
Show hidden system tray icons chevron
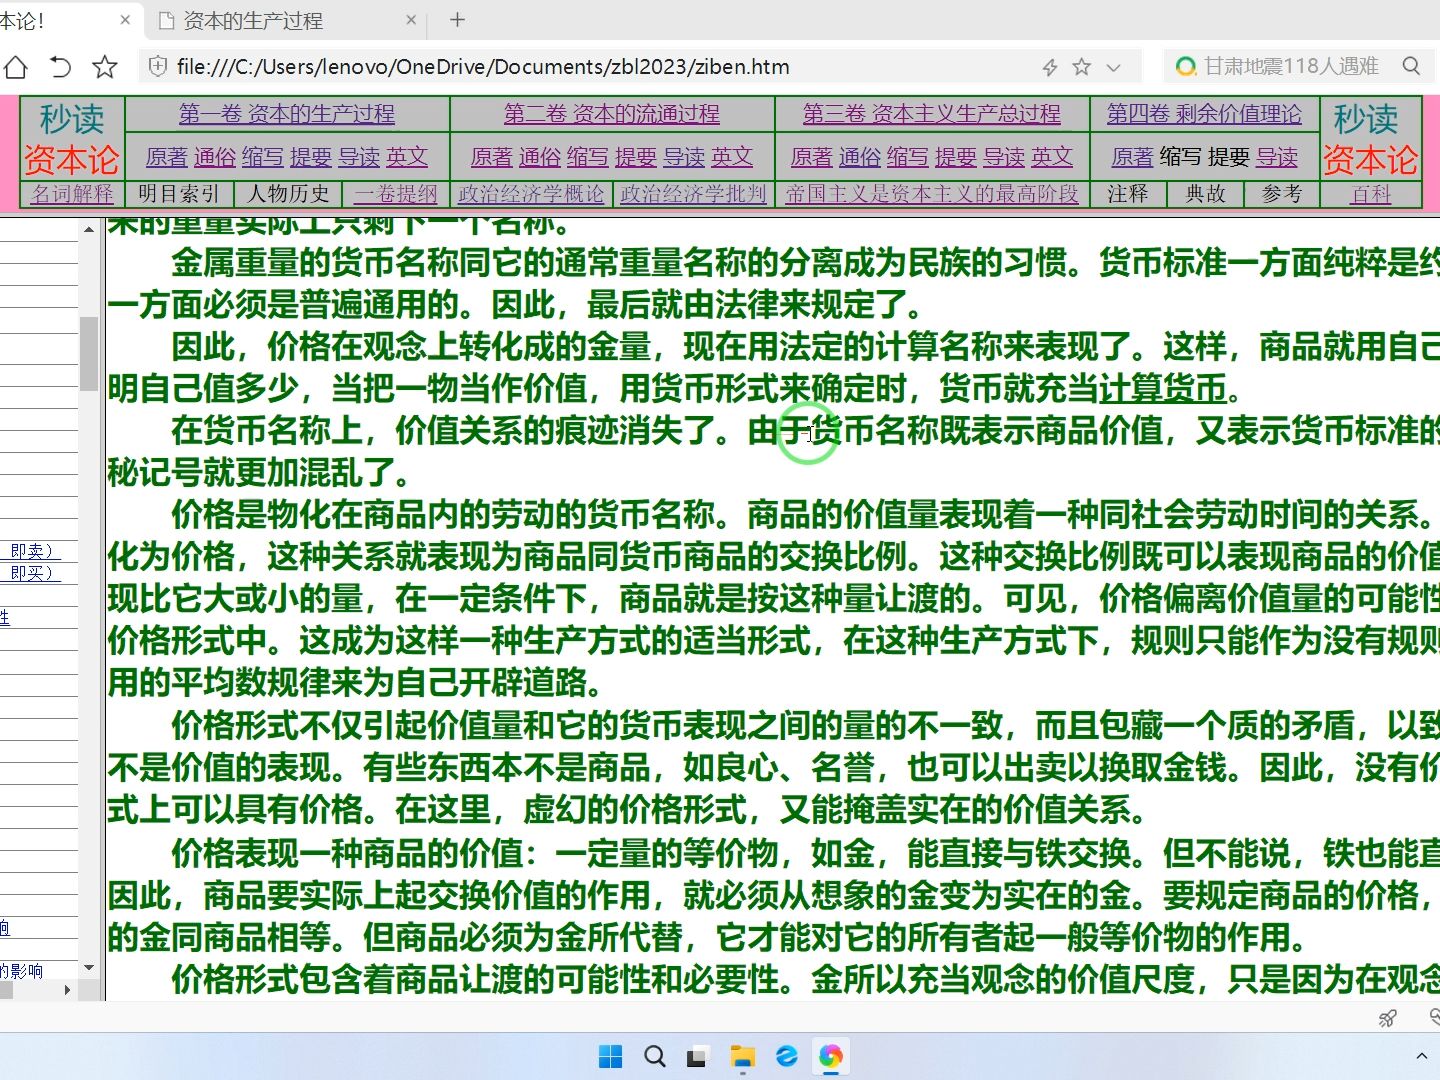1421,1056
